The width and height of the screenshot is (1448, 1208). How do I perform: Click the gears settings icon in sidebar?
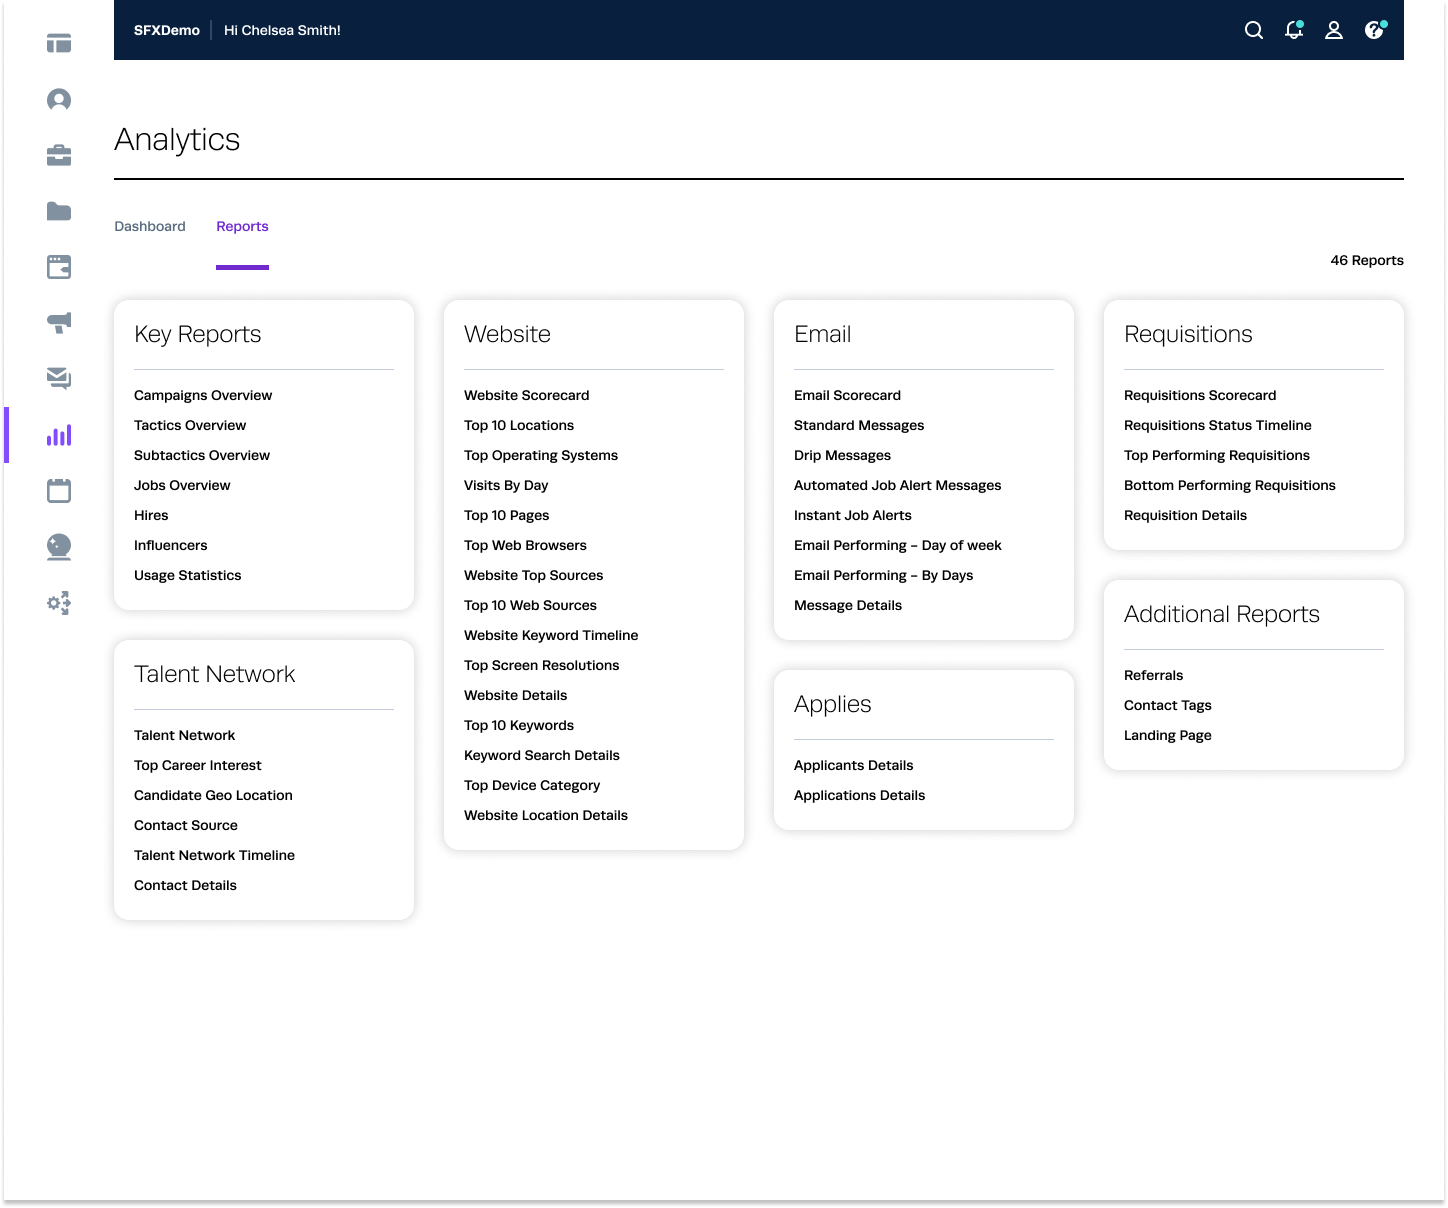(59, 603)
